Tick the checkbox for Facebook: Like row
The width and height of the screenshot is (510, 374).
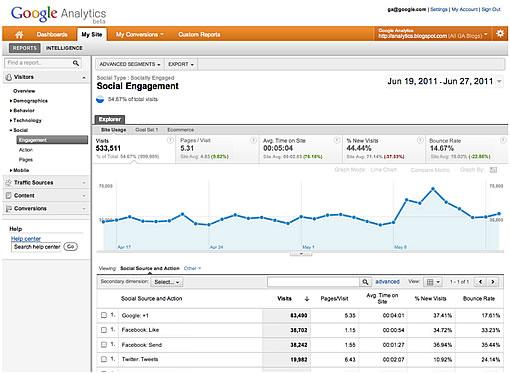[104, 330]
